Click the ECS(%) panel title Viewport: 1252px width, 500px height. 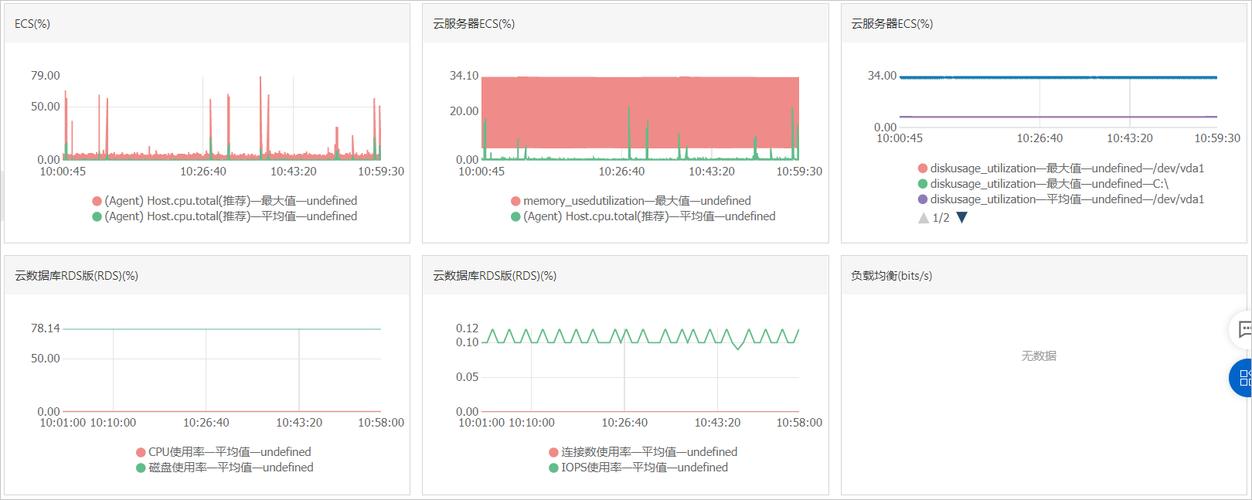point(32,24)
